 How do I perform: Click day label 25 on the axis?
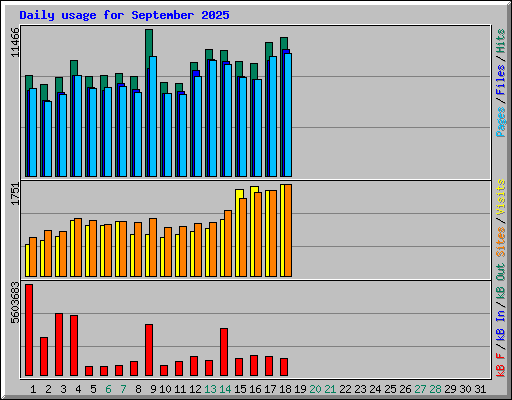(390, 389)
